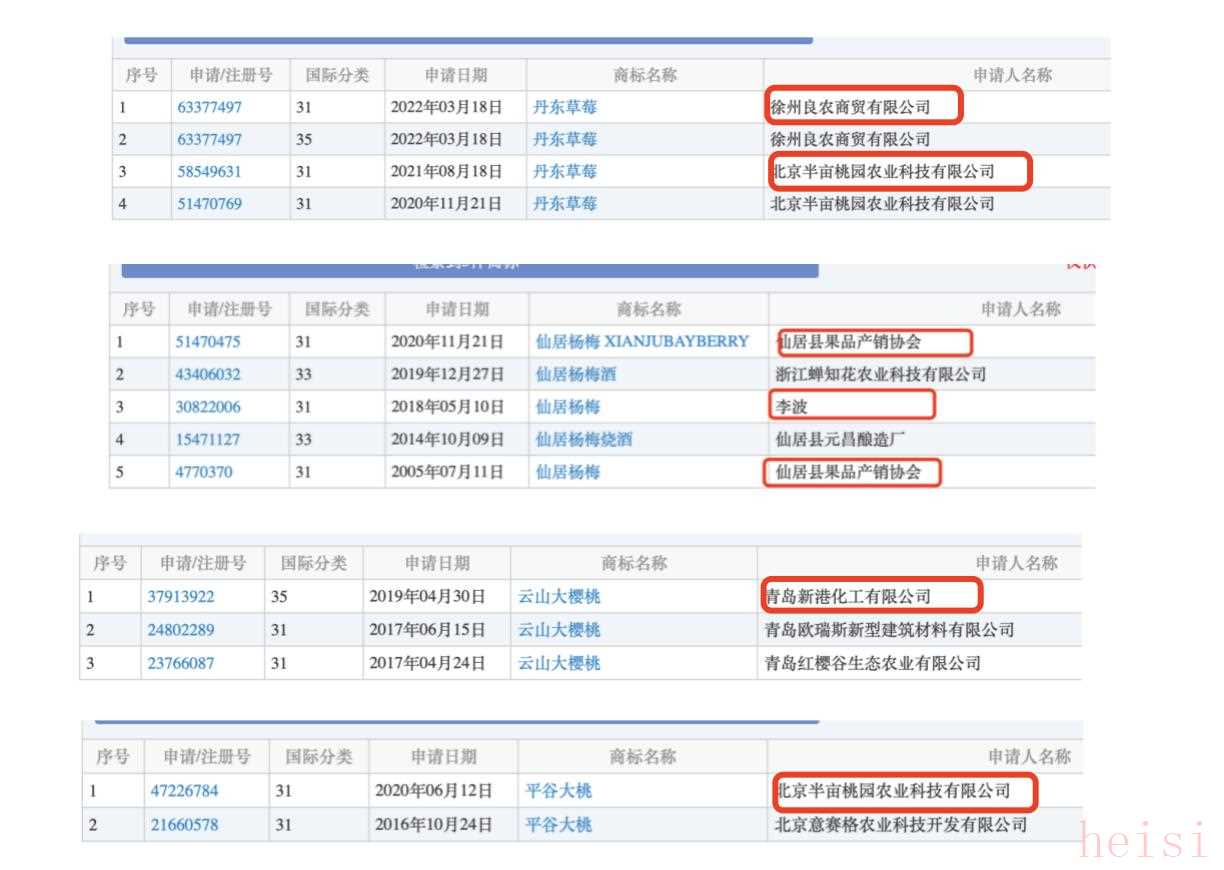Click 商标名称 header in the 仙居杨梅 table
Viewport: 1224px width, 870px height.
tap(649, 309)
